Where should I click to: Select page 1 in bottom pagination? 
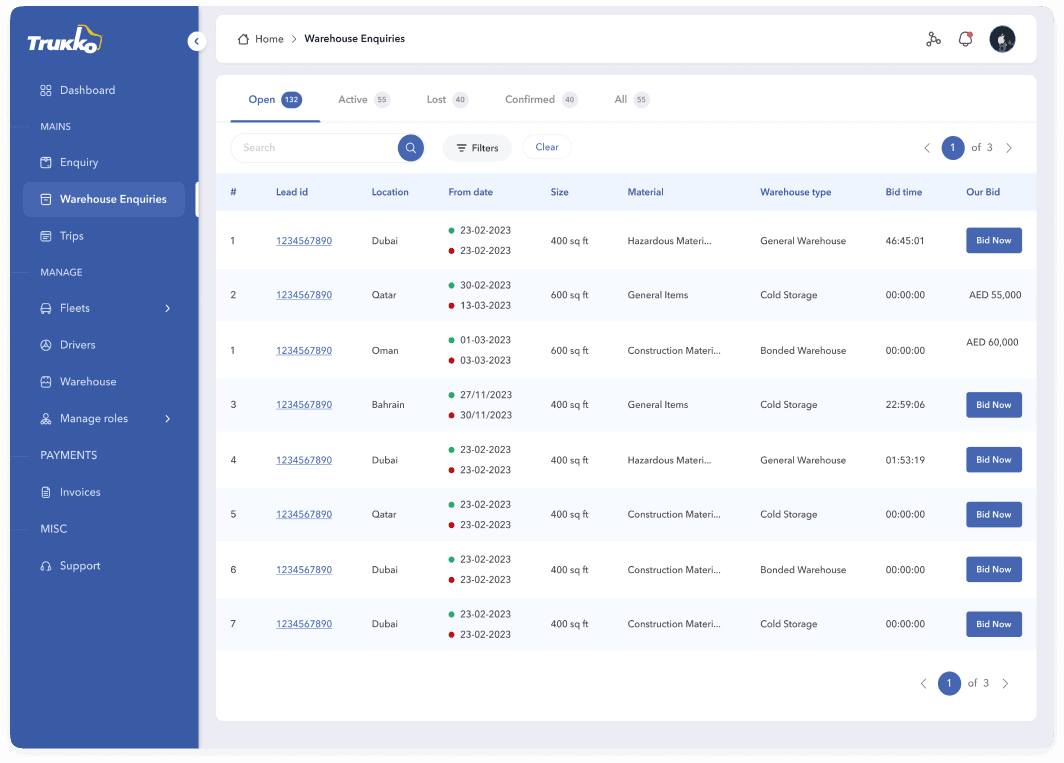tap(949, 684)
